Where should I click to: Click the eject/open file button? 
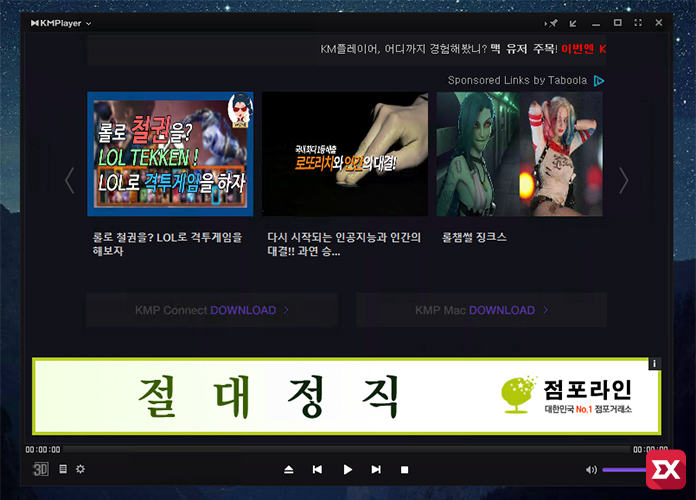tap(289, 469)
